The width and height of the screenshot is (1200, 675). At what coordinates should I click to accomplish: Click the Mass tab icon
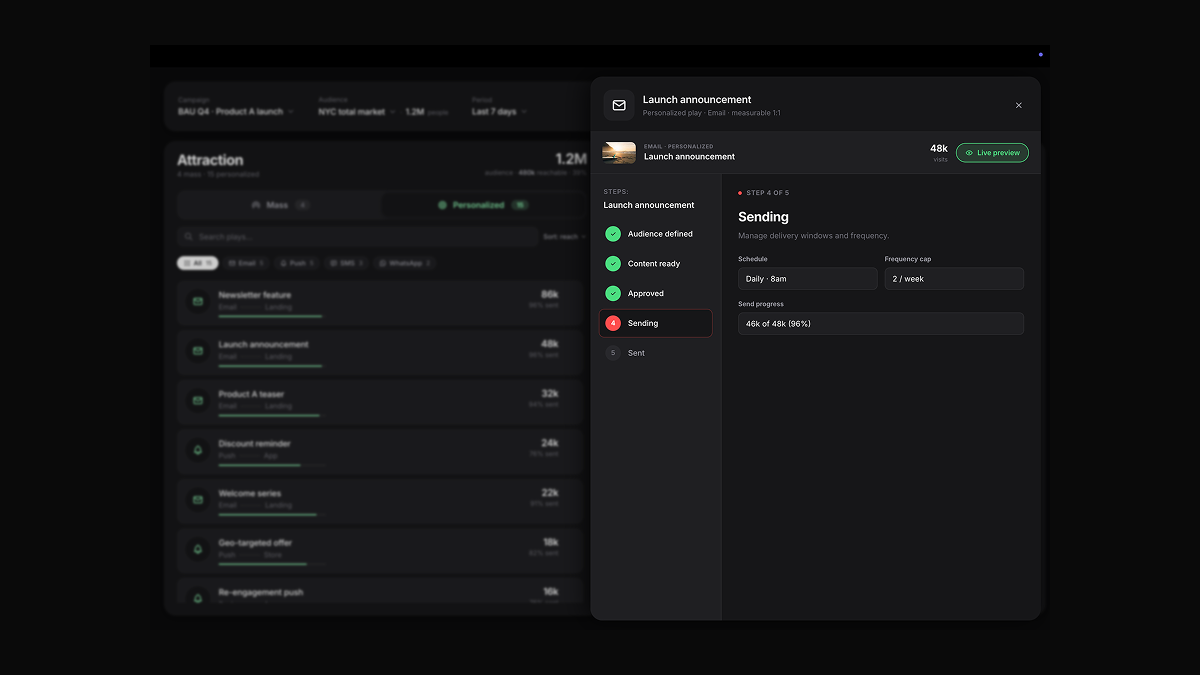pos(256,205)
